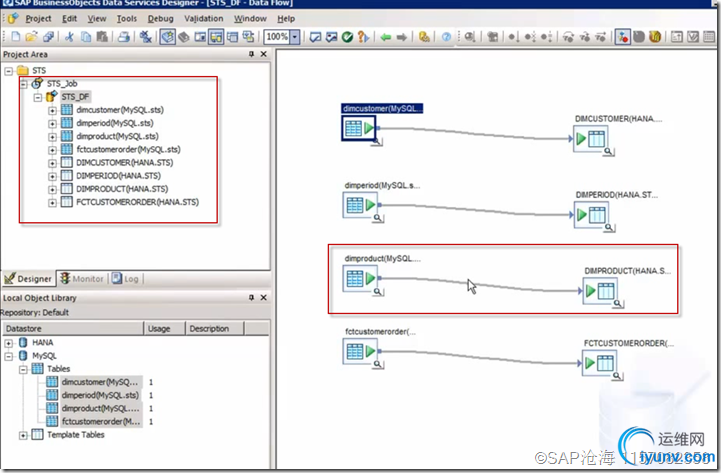Open the Help menu
Viewport: 721px width, 473px height.
coord(286,18)
